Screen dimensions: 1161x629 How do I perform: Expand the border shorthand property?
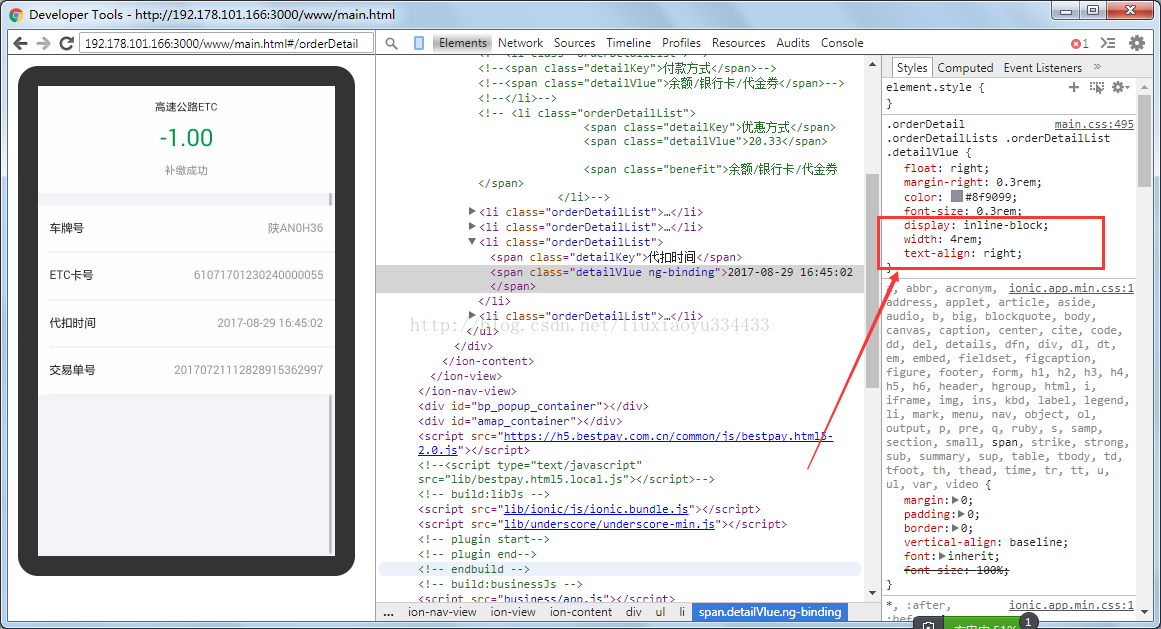[x=955, y=528]
